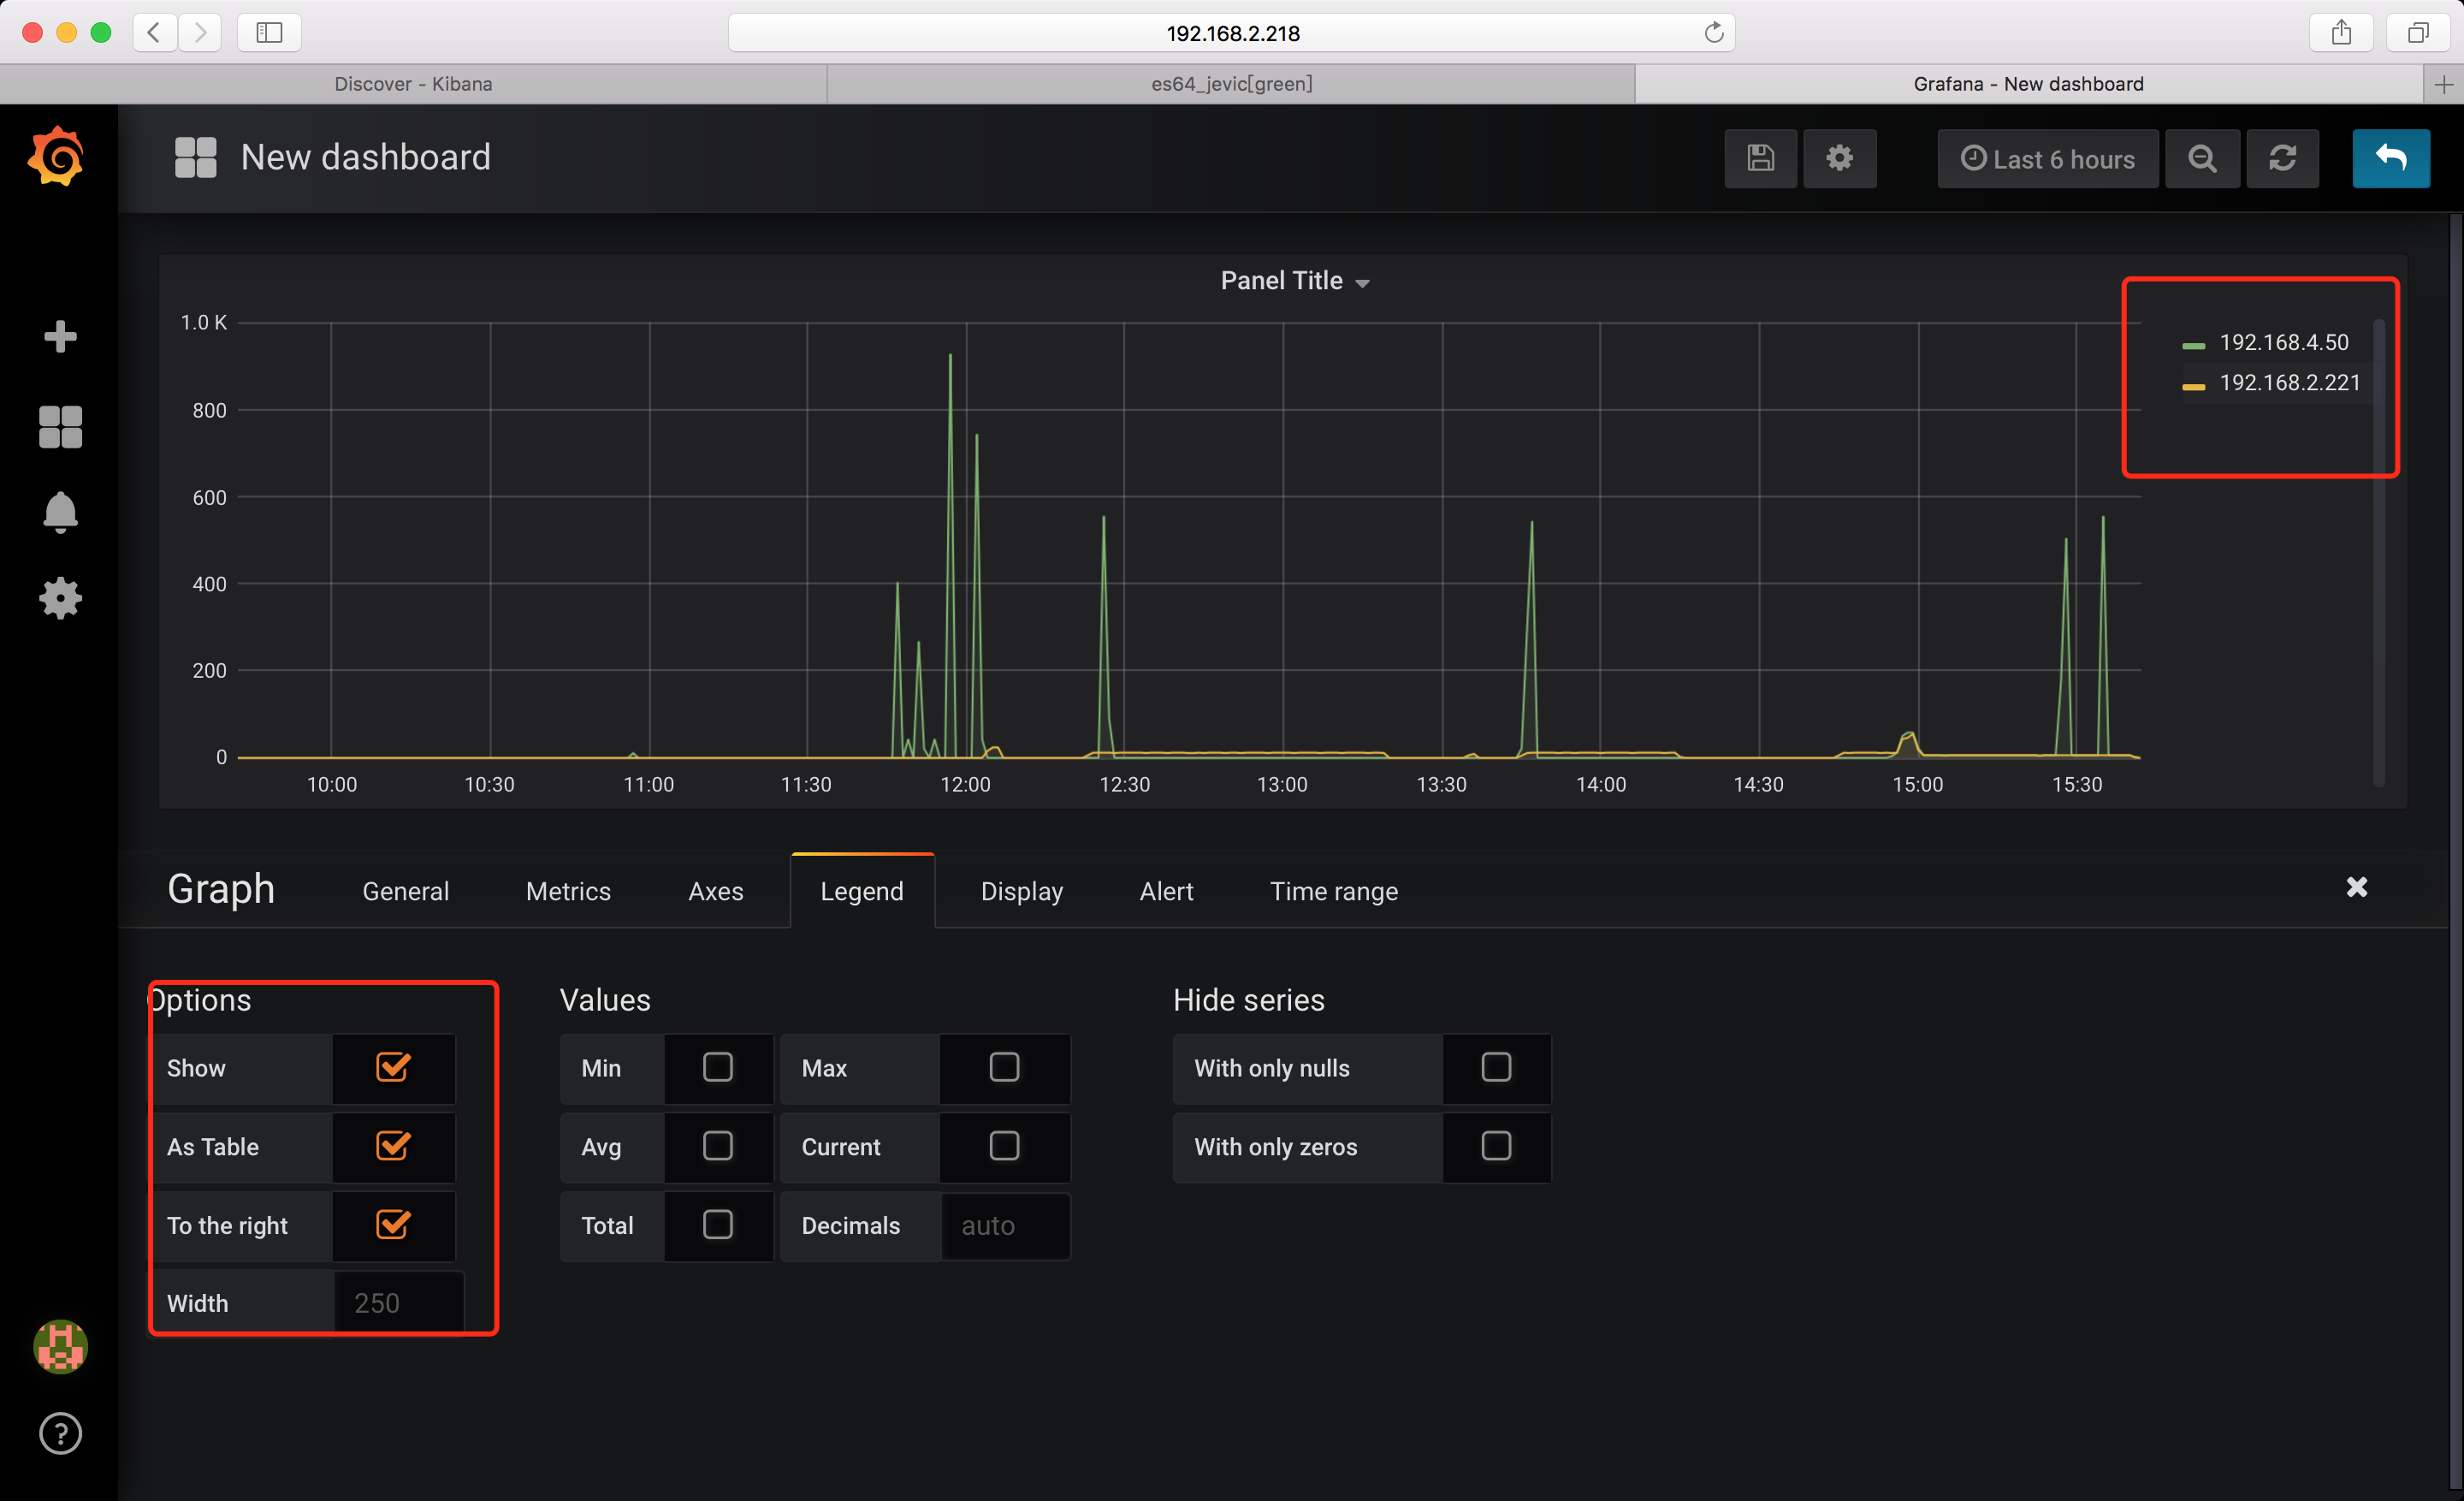Open the Dashboards grid icon in sidebar
2464x1501 pixels.
[60, 427]
